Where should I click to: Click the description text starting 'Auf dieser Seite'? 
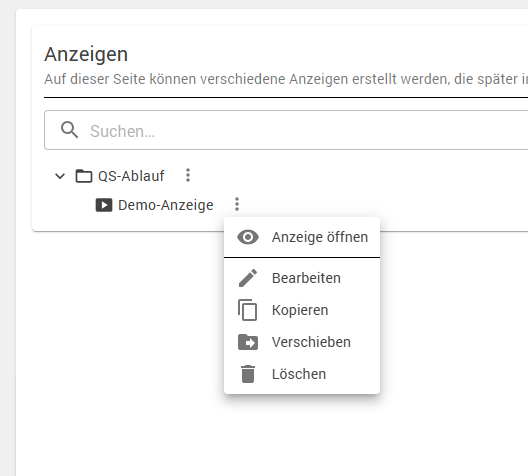286,79
